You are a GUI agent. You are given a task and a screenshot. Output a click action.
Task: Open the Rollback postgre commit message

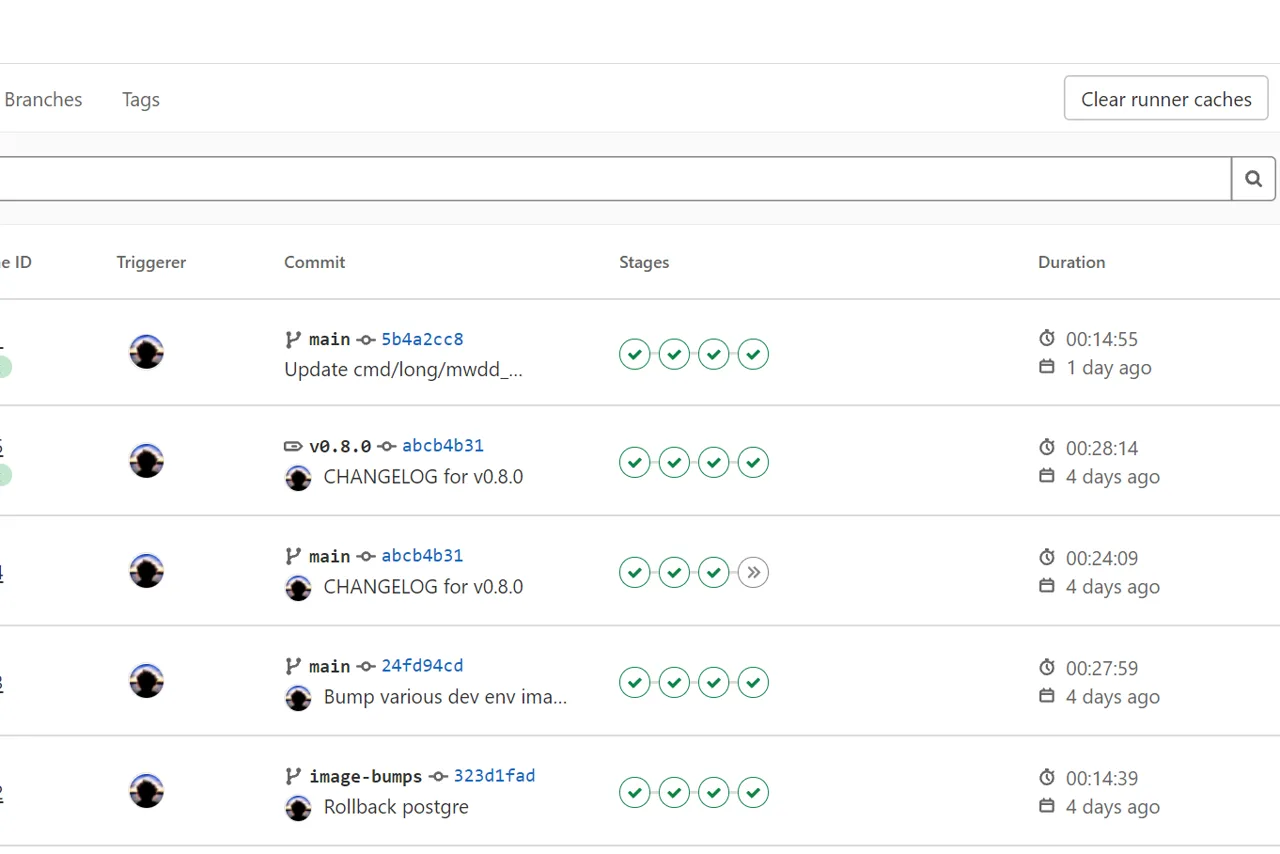396,807
